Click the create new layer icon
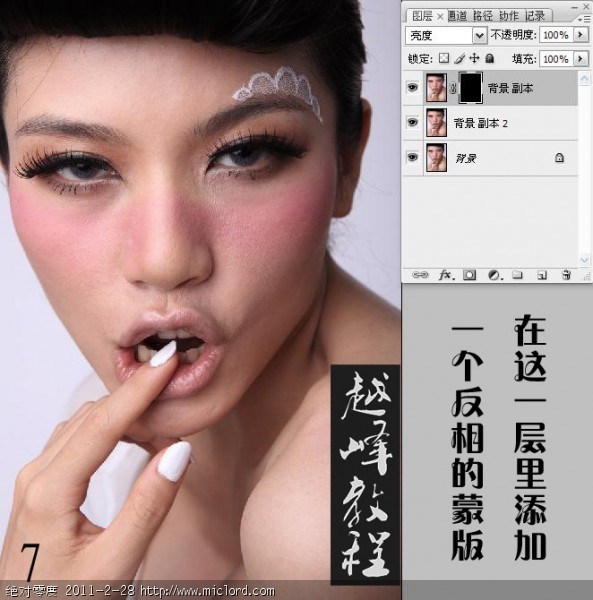593x600 pixels. [x=542, y=275]
